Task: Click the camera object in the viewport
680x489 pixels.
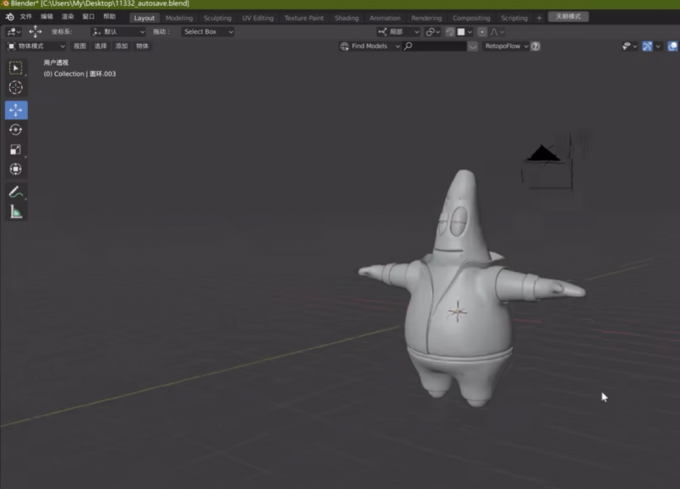Action: click(x=549, y=167)
